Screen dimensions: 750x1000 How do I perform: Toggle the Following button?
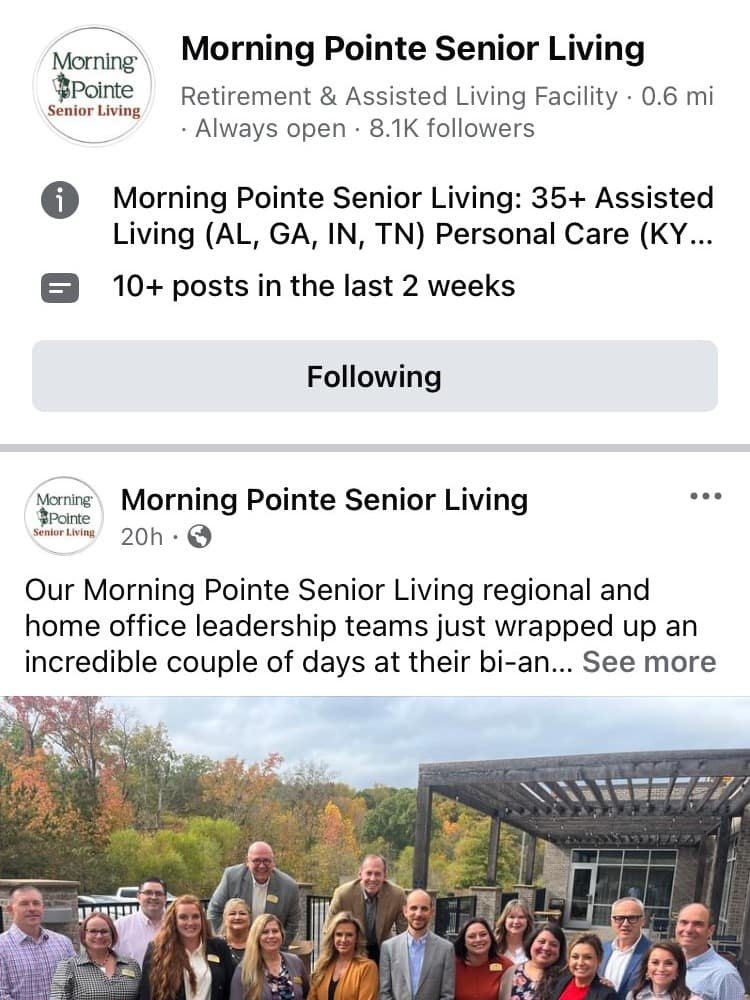coord(374,376)
